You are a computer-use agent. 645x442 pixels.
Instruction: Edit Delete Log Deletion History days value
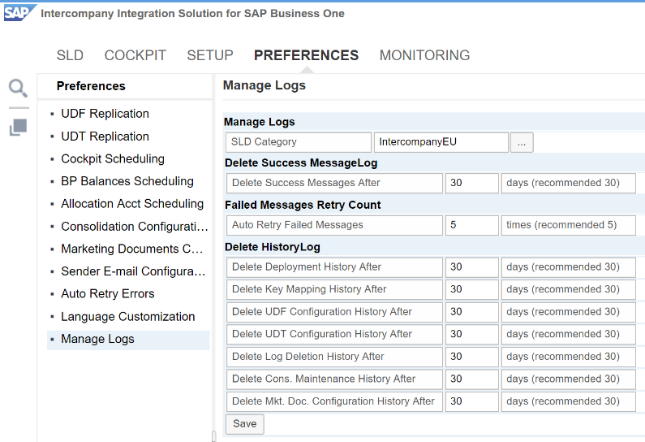point(471,357)
